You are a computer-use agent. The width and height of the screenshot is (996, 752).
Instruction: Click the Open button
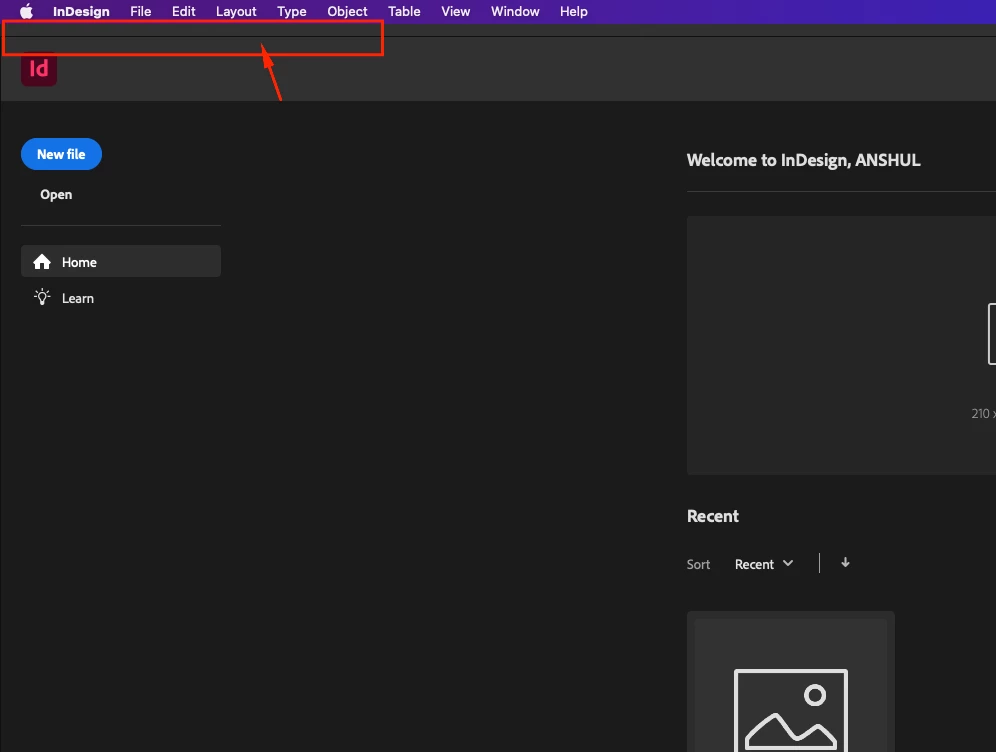pyautogui.click(x=56, y=194)
